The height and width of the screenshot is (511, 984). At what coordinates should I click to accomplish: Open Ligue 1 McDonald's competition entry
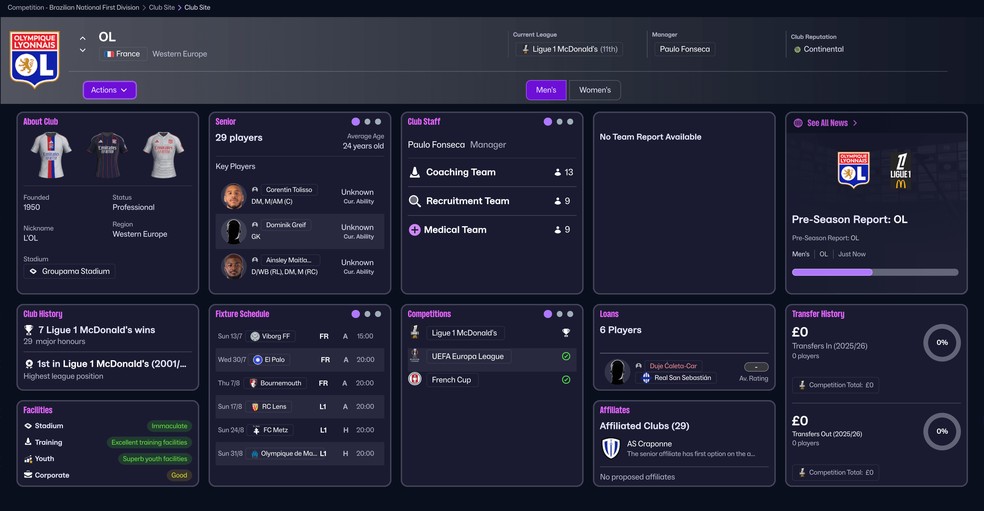(464, 333)
